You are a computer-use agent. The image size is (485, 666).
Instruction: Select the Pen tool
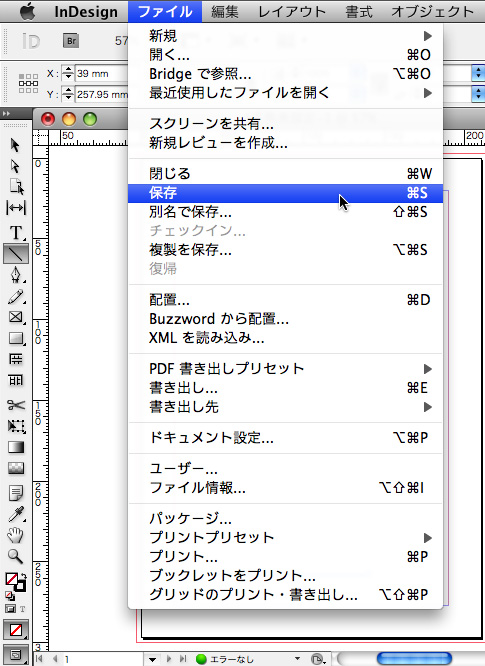pyautogui.click(x=16, y=275)
